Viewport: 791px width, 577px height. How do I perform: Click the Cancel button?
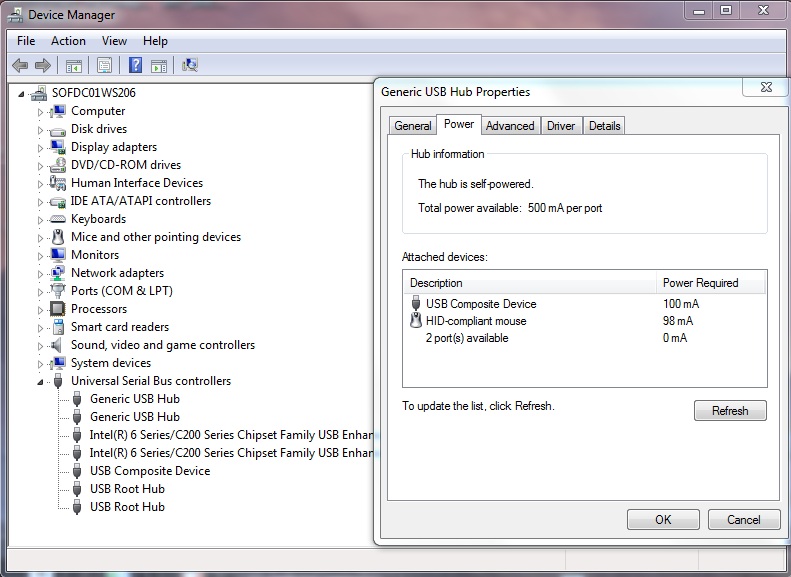click(743, 520)
